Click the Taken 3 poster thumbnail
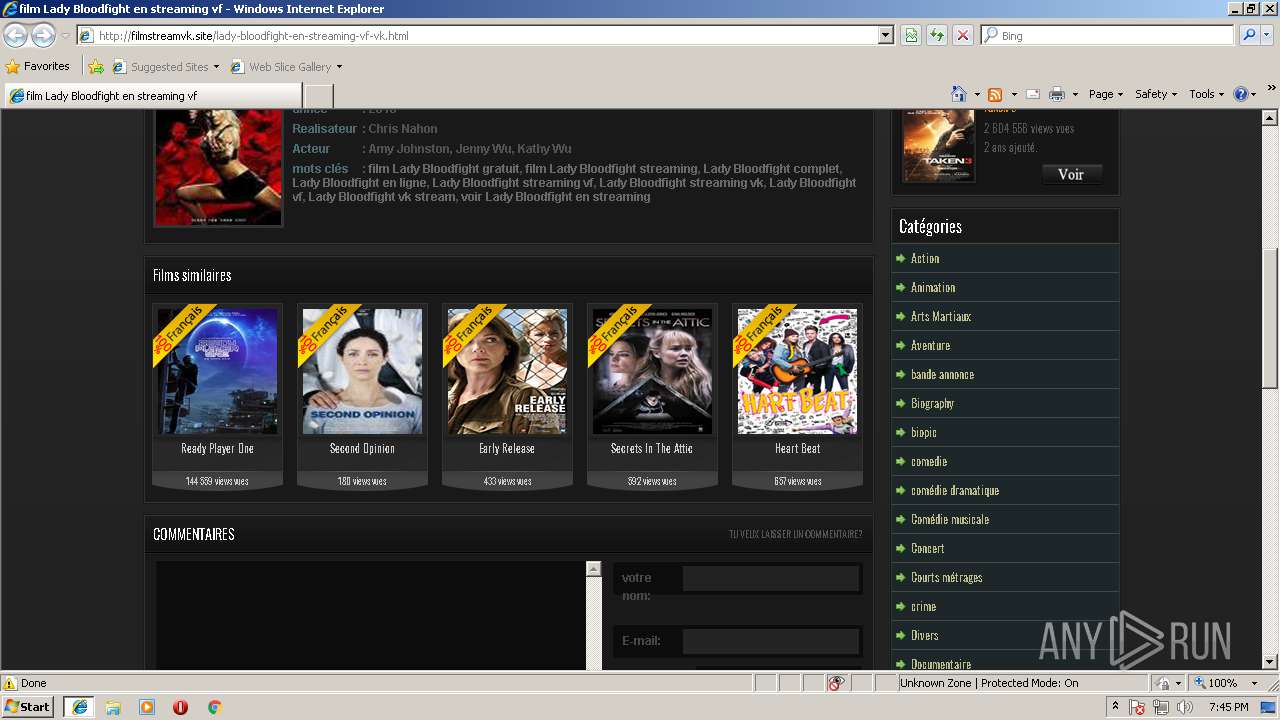This screenshot has width=1280, height=720. 938,146
